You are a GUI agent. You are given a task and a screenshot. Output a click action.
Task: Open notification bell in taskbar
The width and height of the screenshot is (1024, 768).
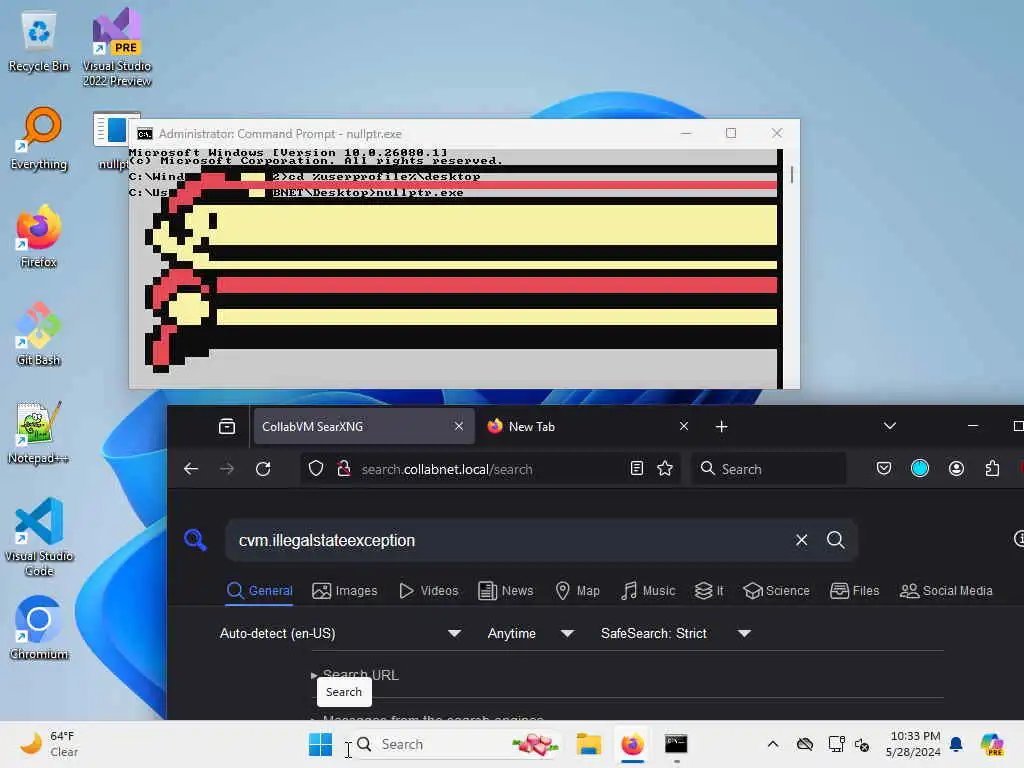[956, 744]
